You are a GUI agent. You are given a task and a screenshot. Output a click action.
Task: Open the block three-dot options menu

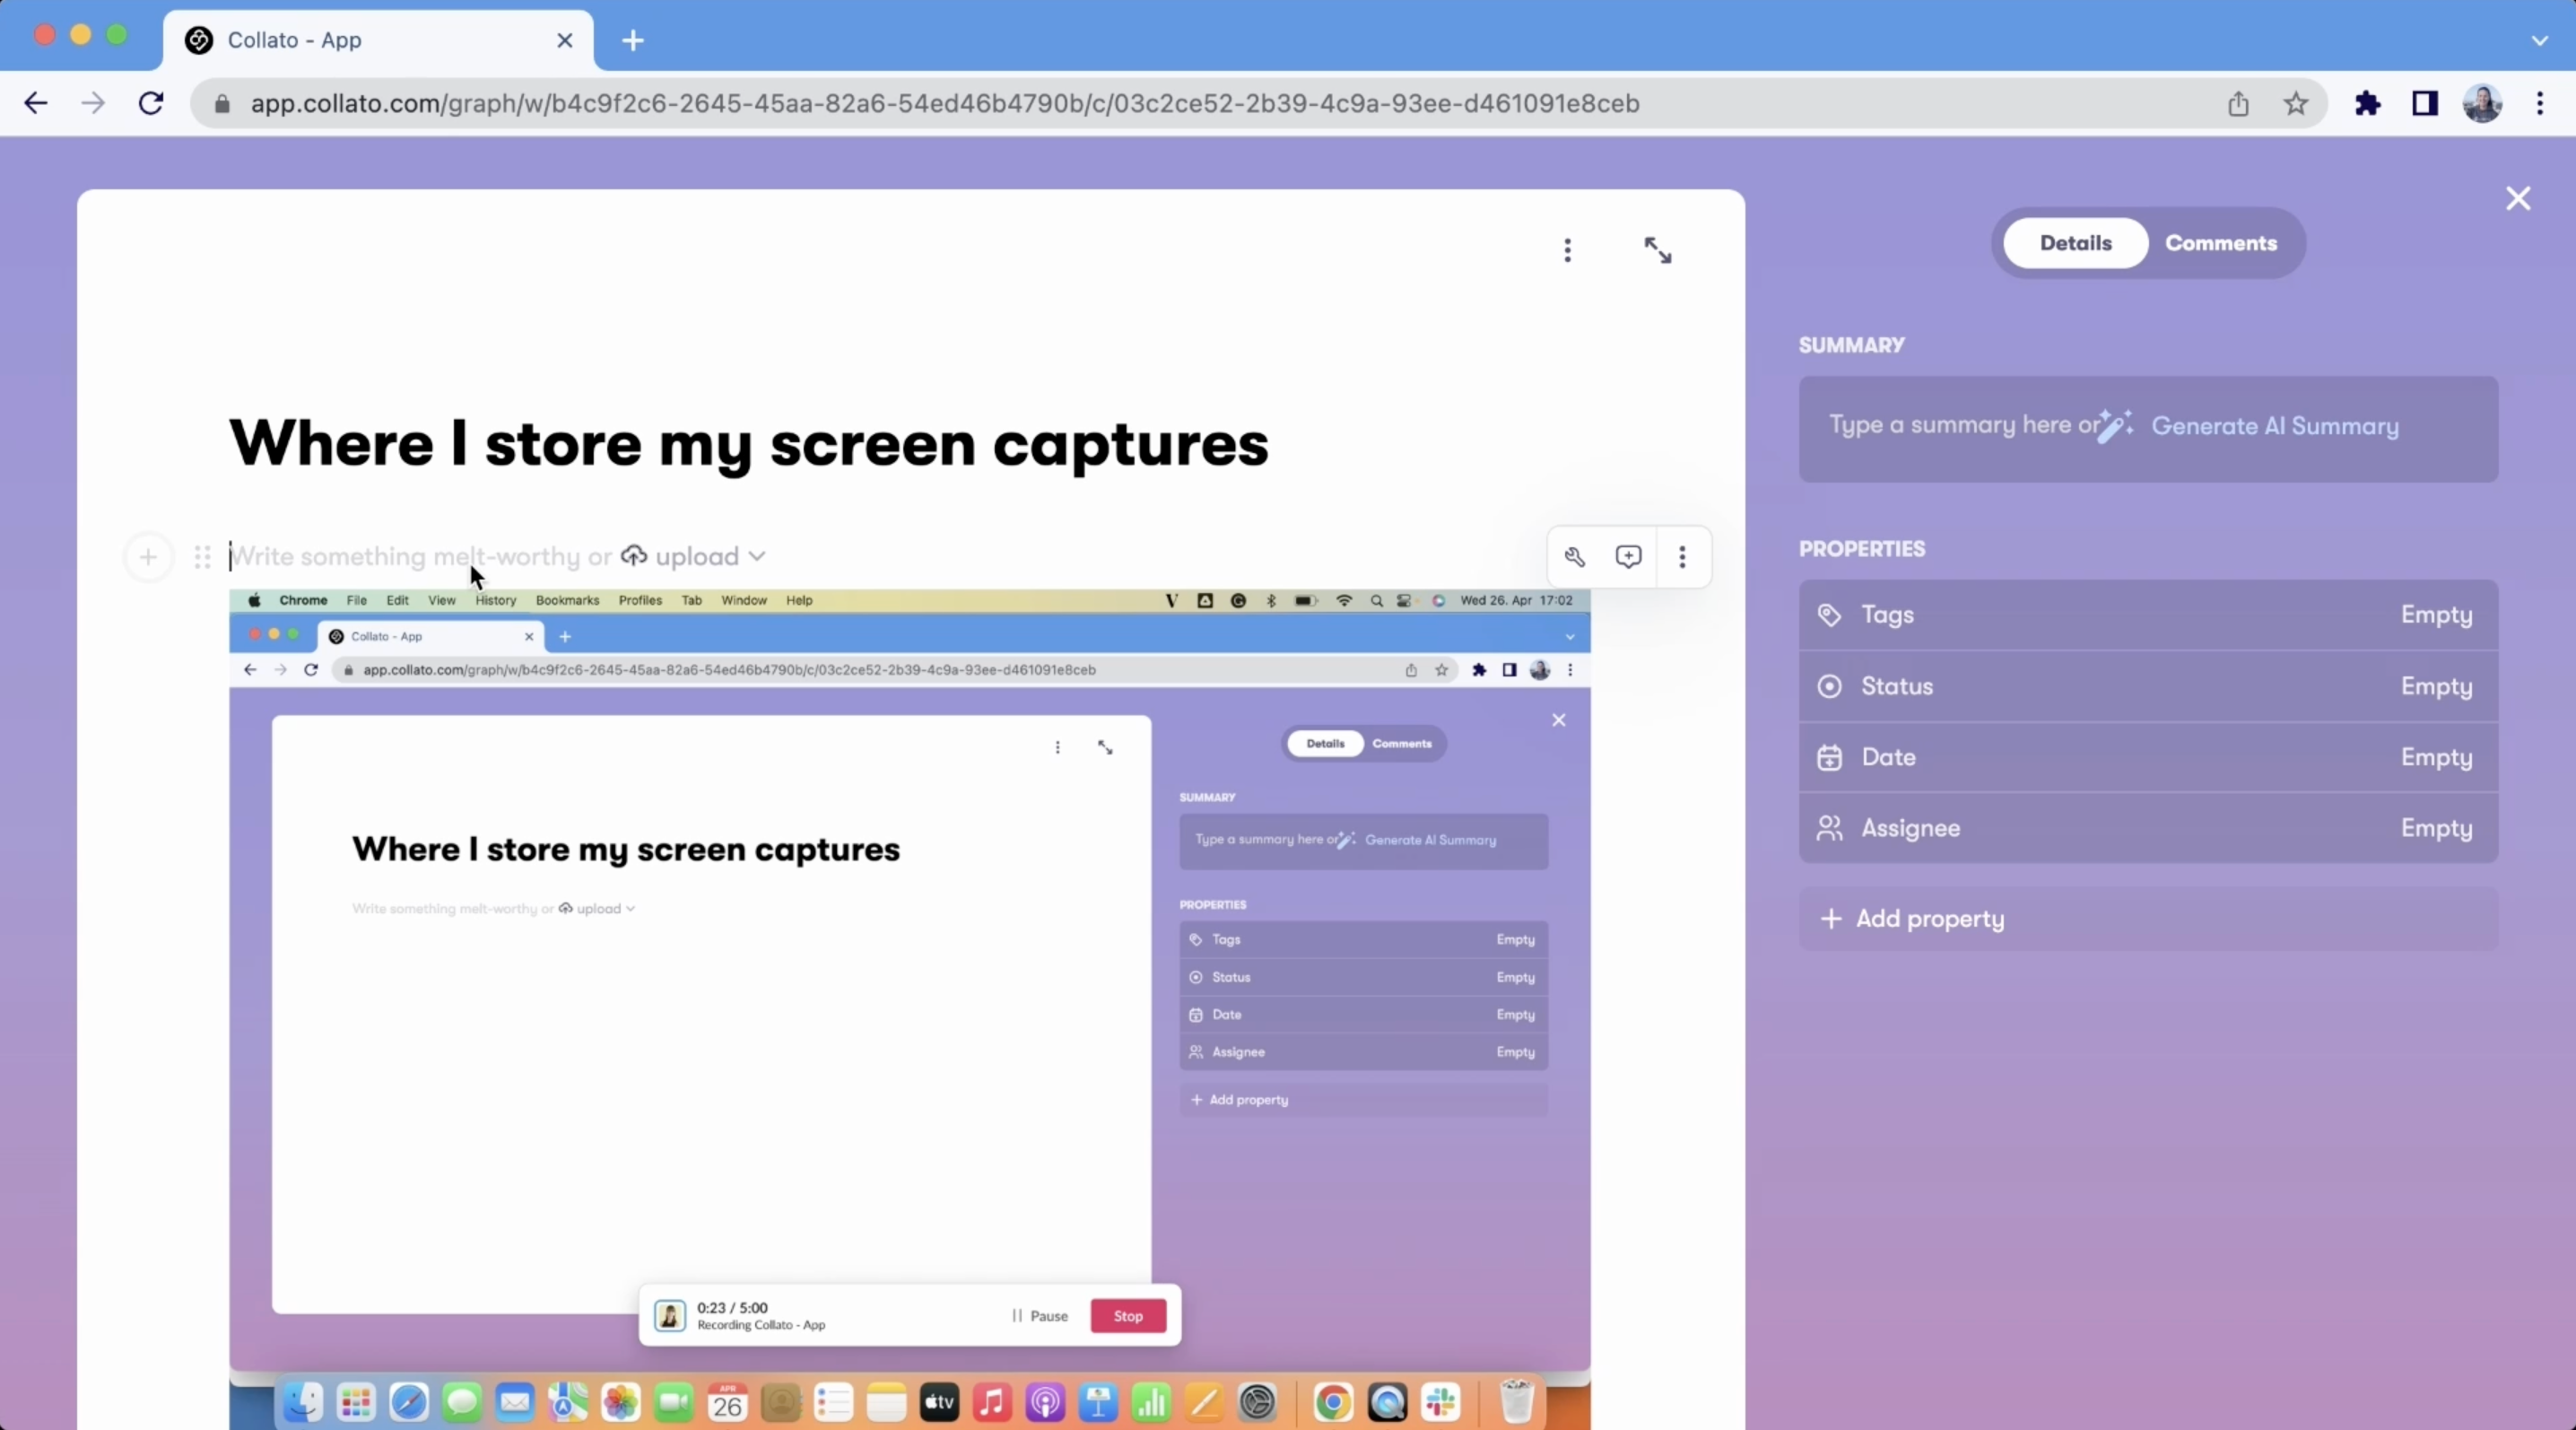(x=1682, y=557)
